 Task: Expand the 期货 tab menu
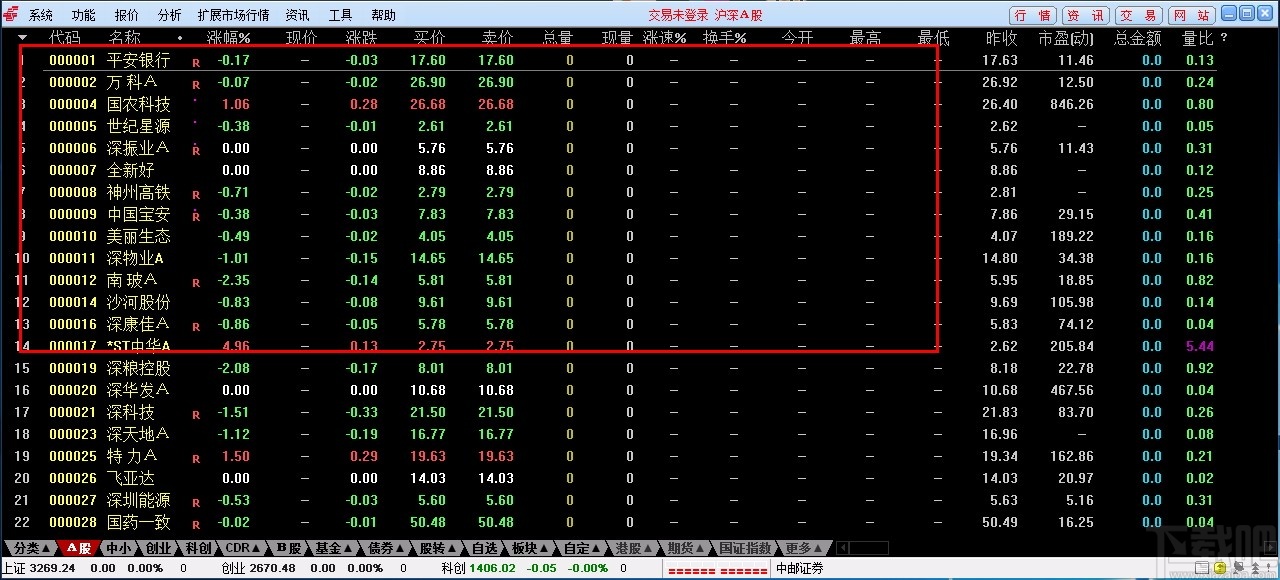pyautogui.click(x=686, y=548)
